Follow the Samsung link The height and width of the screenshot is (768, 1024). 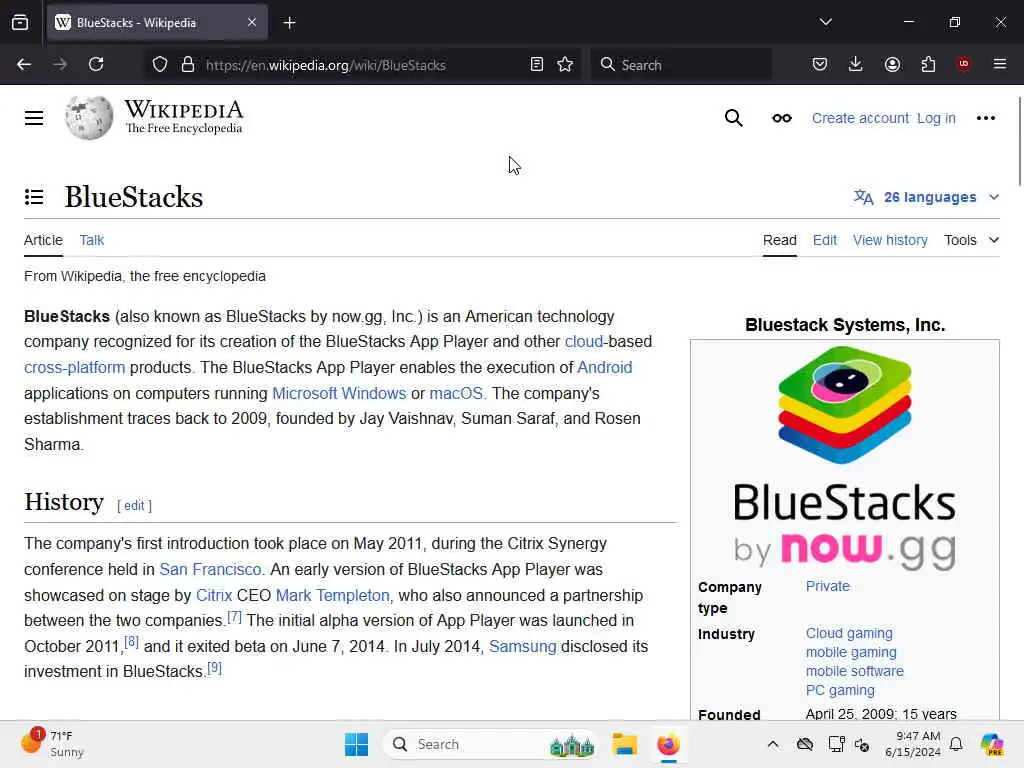(x=522, y=647)
